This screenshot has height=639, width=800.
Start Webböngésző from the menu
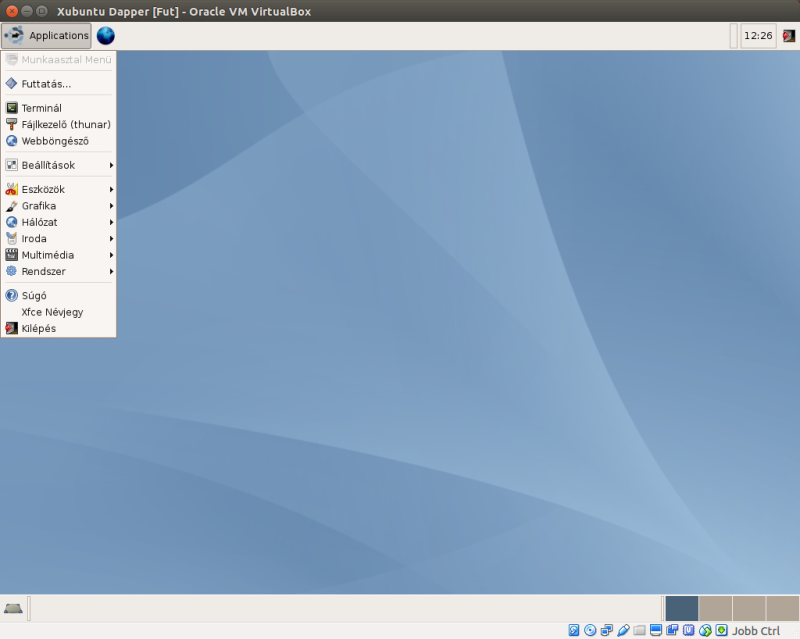[59, 140]
